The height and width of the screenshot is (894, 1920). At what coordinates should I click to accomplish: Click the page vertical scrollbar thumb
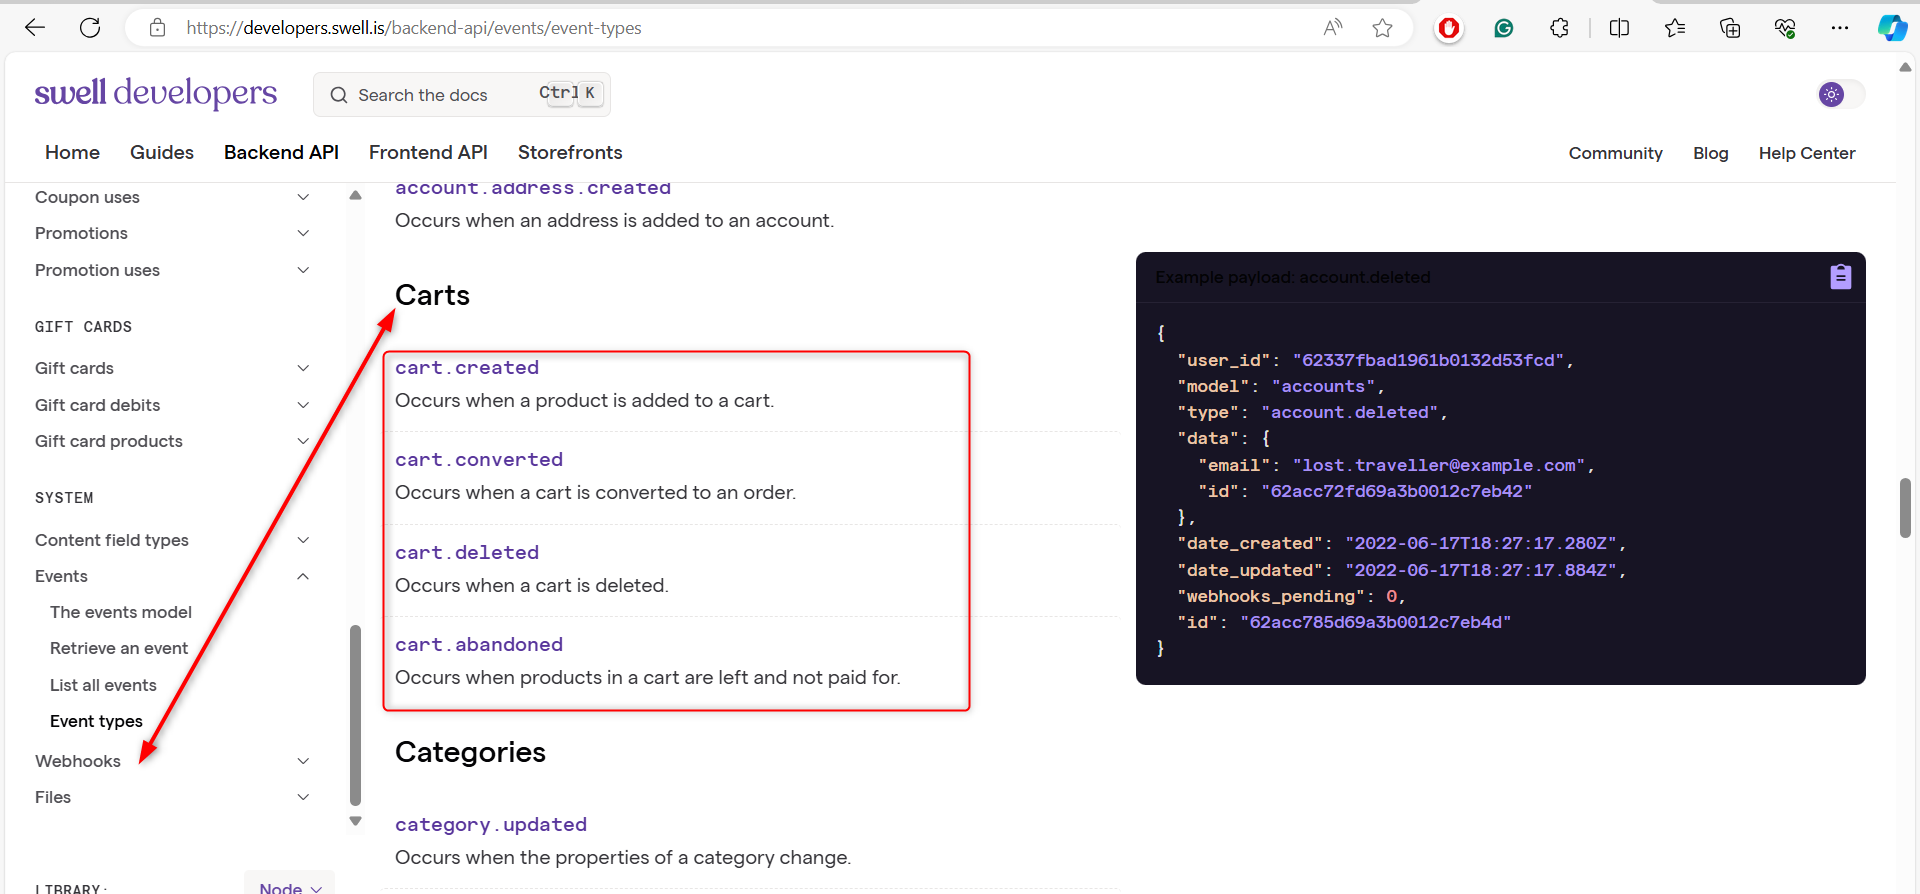pyautogui.click(x=1905, y=508)
